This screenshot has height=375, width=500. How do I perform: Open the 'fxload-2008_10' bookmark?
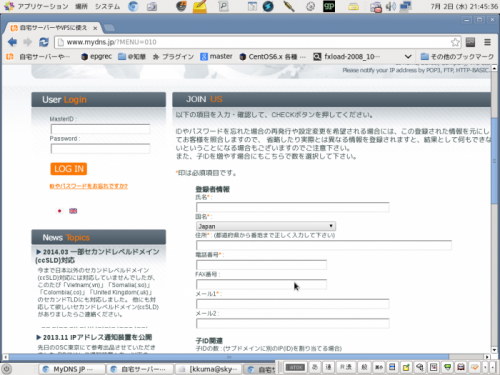pyautogui.click(x=347, y=57)
